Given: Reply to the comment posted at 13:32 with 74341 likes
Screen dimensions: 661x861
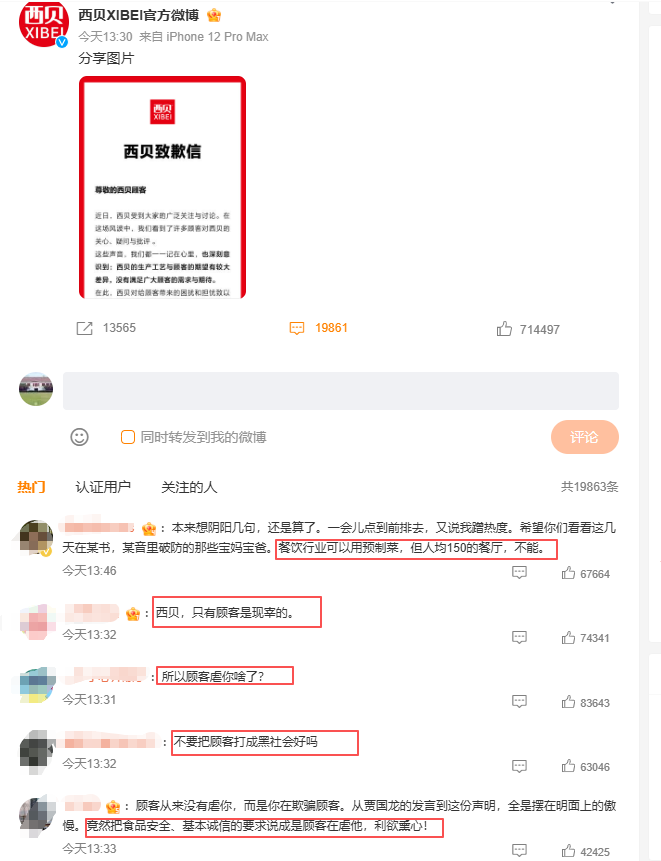Looking at the screenshot, I should pyautogui.click(x=519, y=638).
